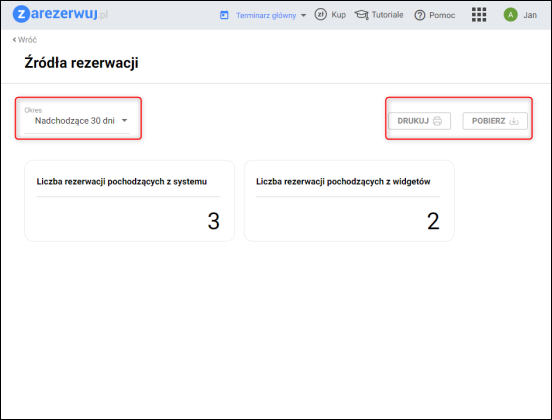Open the apps grid icon
552x420 pixels.
[479, 15]
